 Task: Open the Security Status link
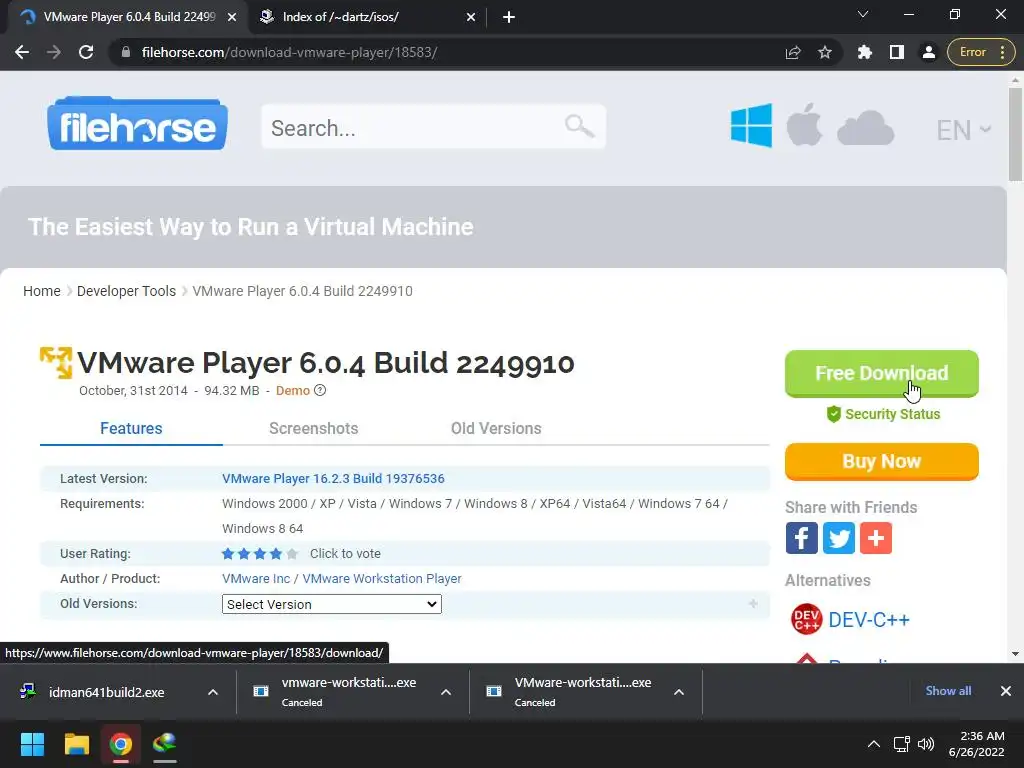(x=884, y=414)
